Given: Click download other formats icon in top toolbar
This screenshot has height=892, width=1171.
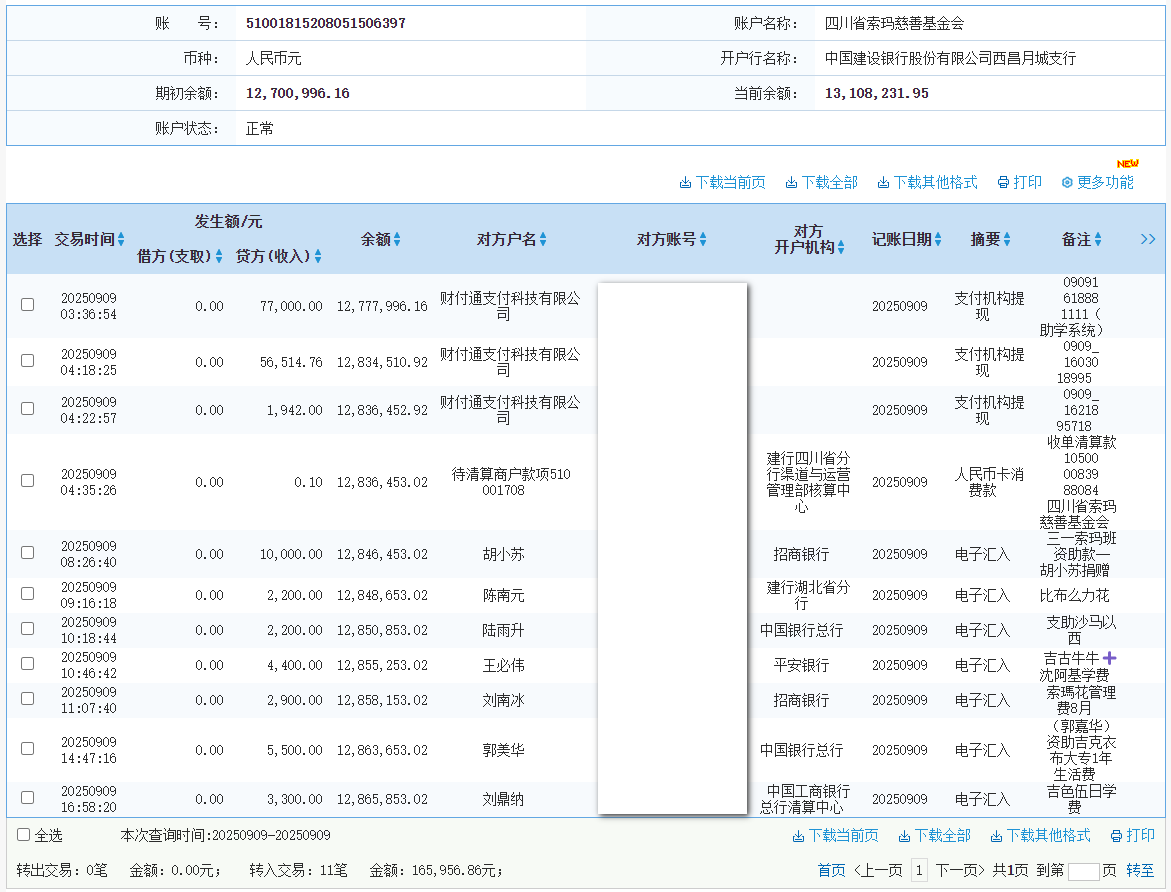Looking at the screenshot, I should click(884, 183).
